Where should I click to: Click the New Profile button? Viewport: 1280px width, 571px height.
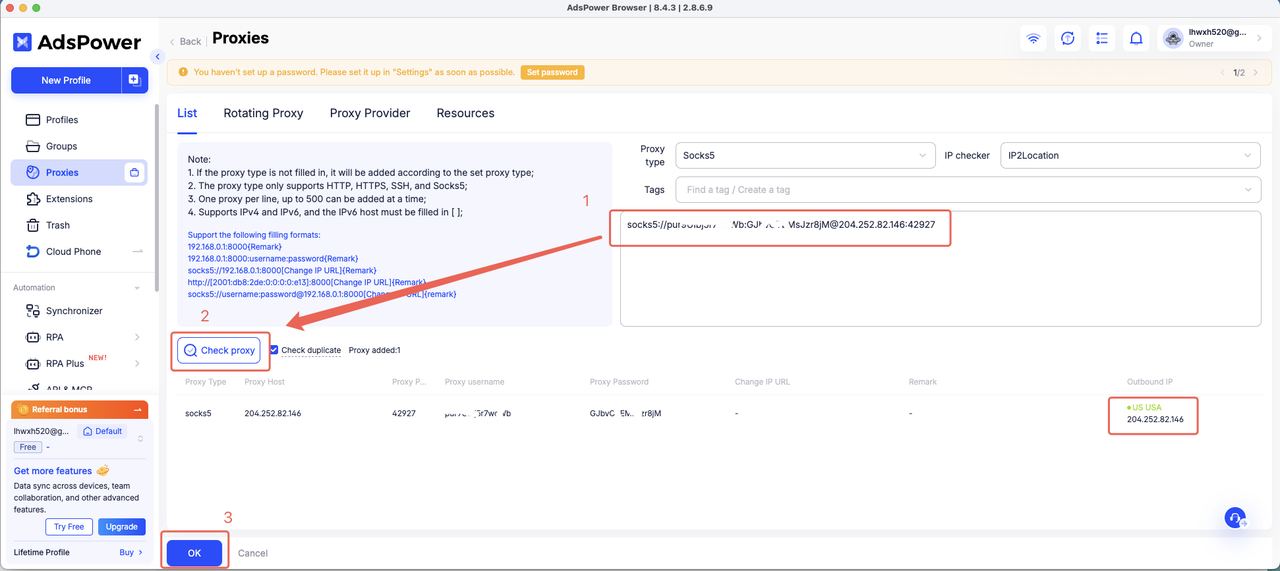66,80
